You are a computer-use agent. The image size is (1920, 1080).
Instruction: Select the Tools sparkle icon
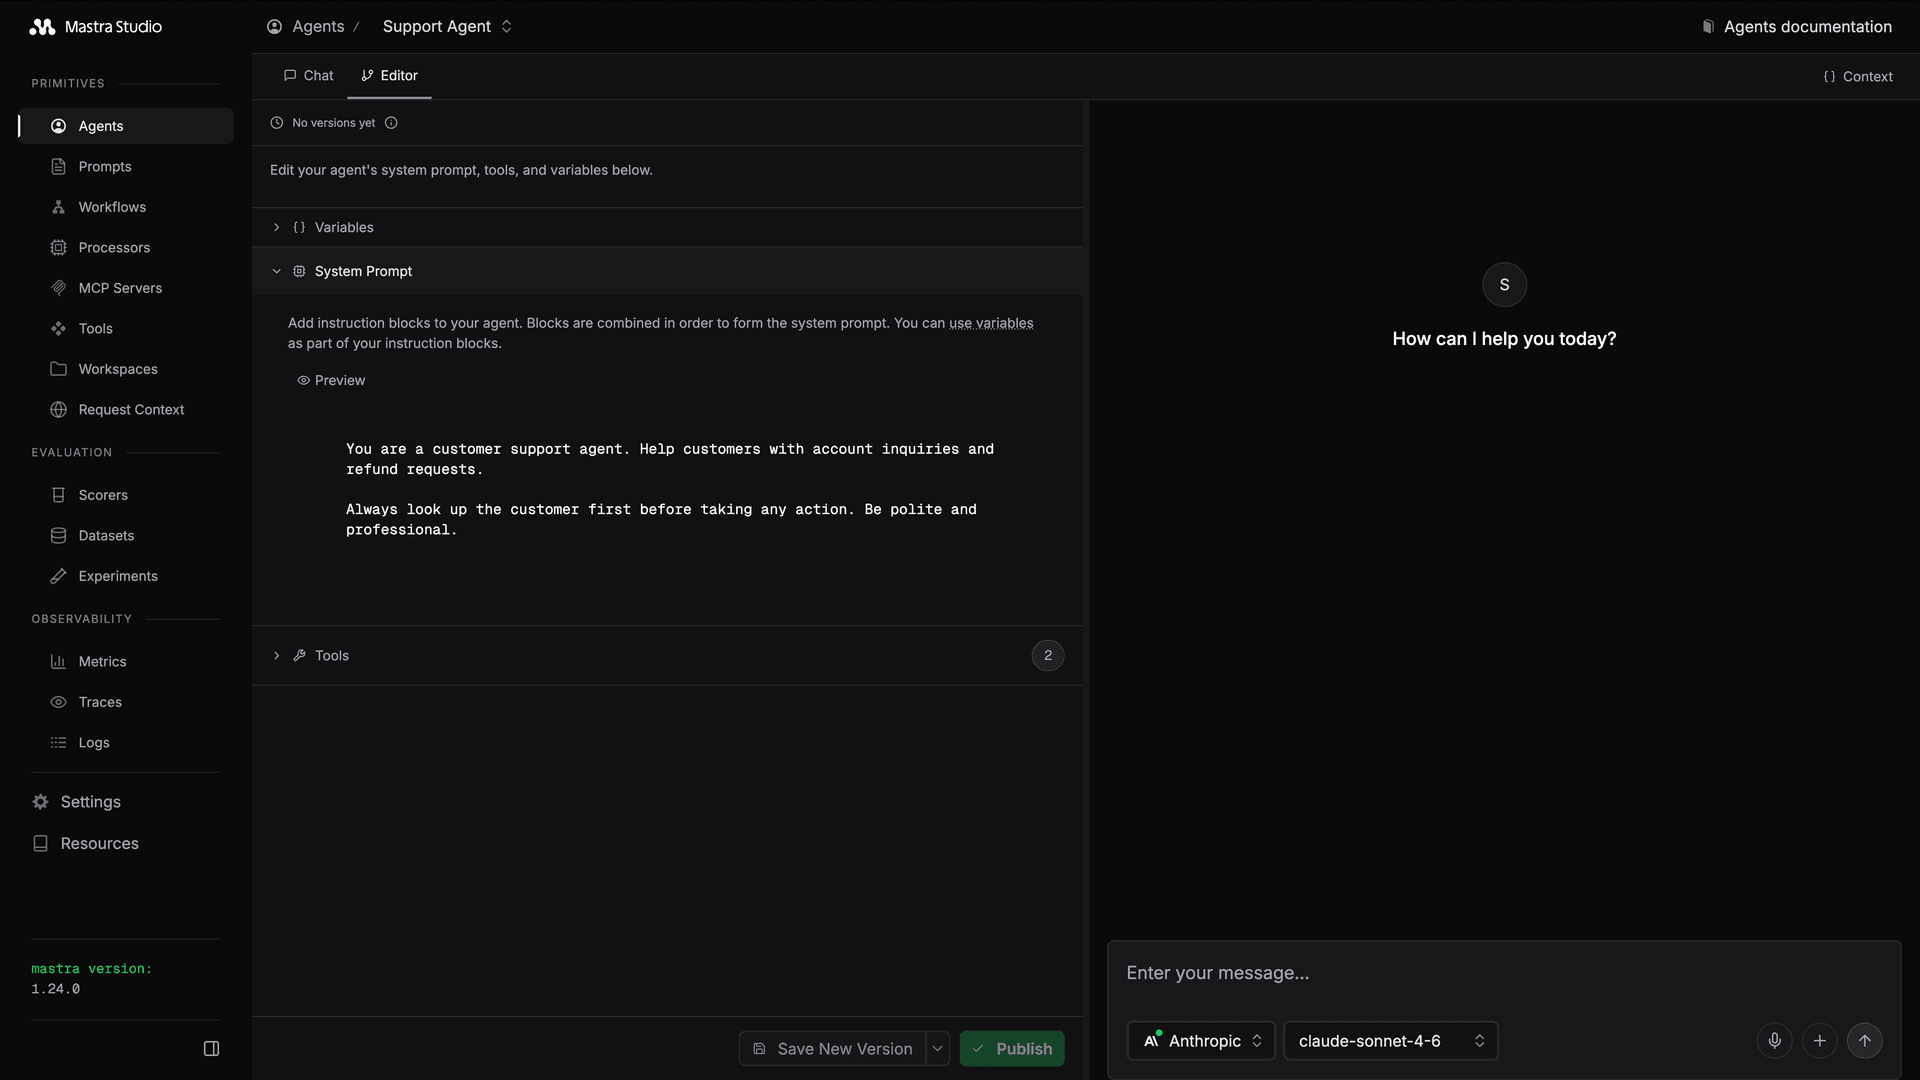[60, 328]
